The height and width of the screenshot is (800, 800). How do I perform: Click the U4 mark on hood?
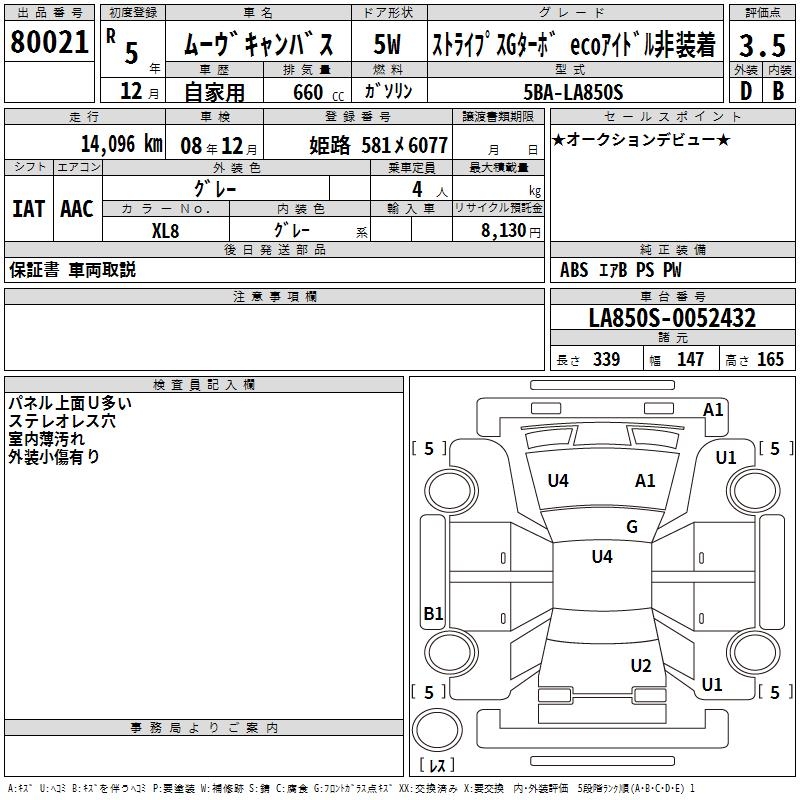coord(558,481)
